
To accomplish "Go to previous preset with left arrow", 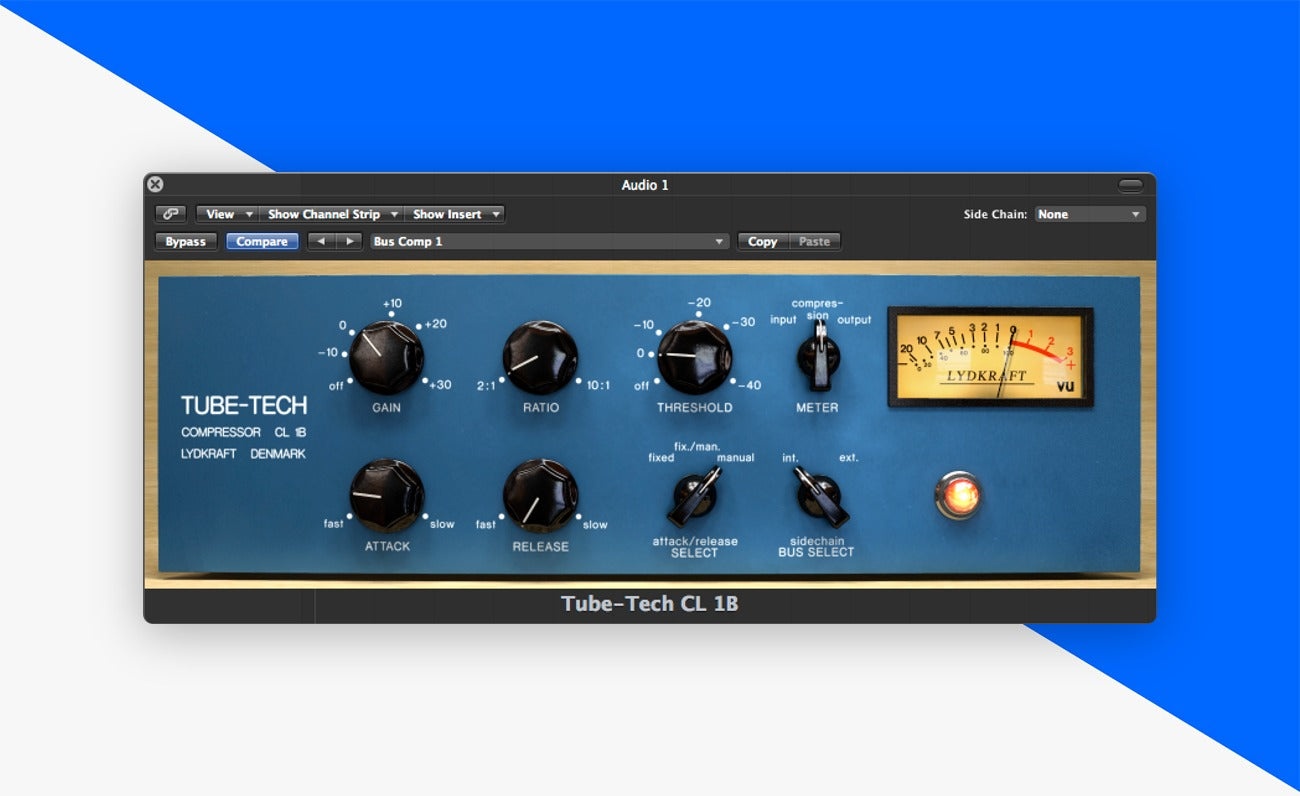I will pyautogui.click(x=321, y=241).
